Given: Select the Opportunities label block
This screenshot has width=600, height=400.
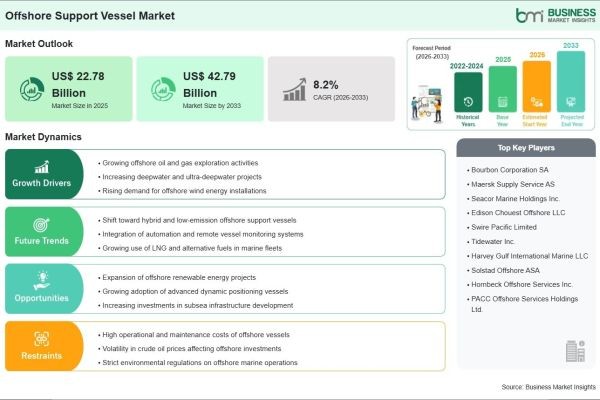Looking at the screenshot, I should click(44, 289).
